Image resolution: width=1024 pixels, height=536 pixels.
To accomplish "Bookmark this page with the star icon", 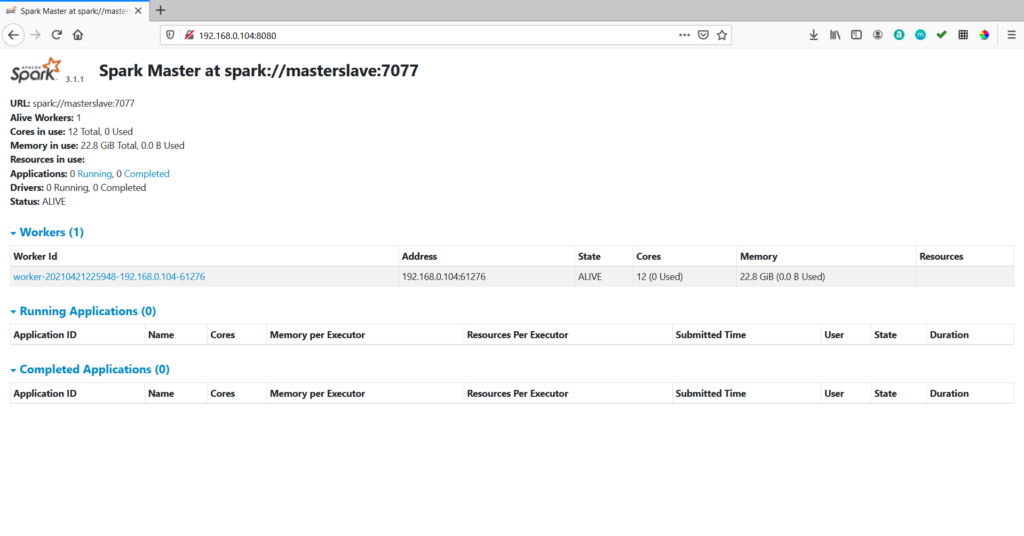I will (722, 34).
